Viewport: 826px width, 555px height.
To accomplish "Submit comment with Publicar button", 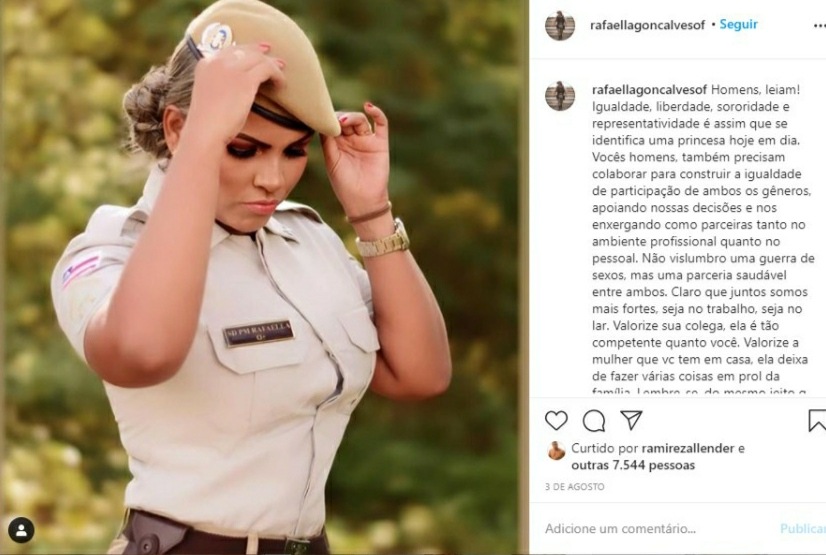I will pyautogui.click(x=803, y=529).
